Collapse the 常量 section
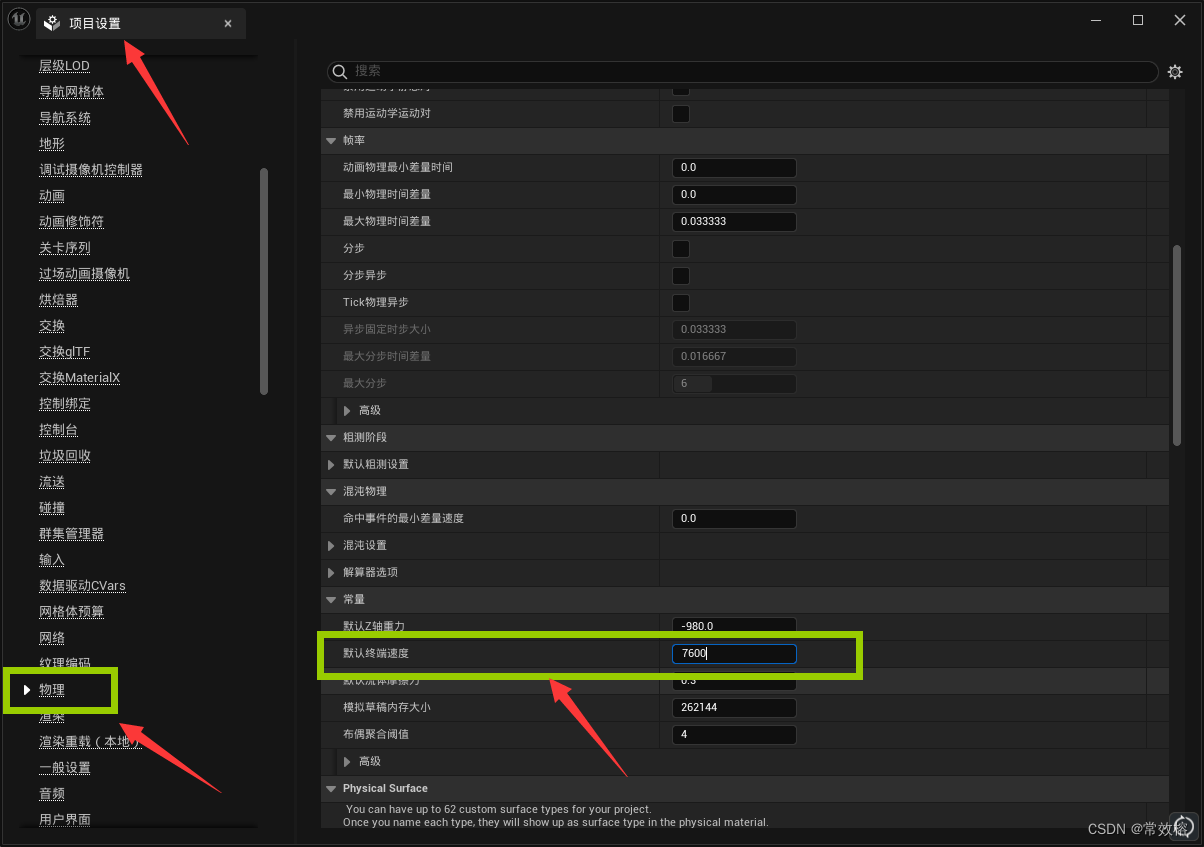Image resolution: width=1204 pixels, height=847 pixels. (x=331, y=599)
